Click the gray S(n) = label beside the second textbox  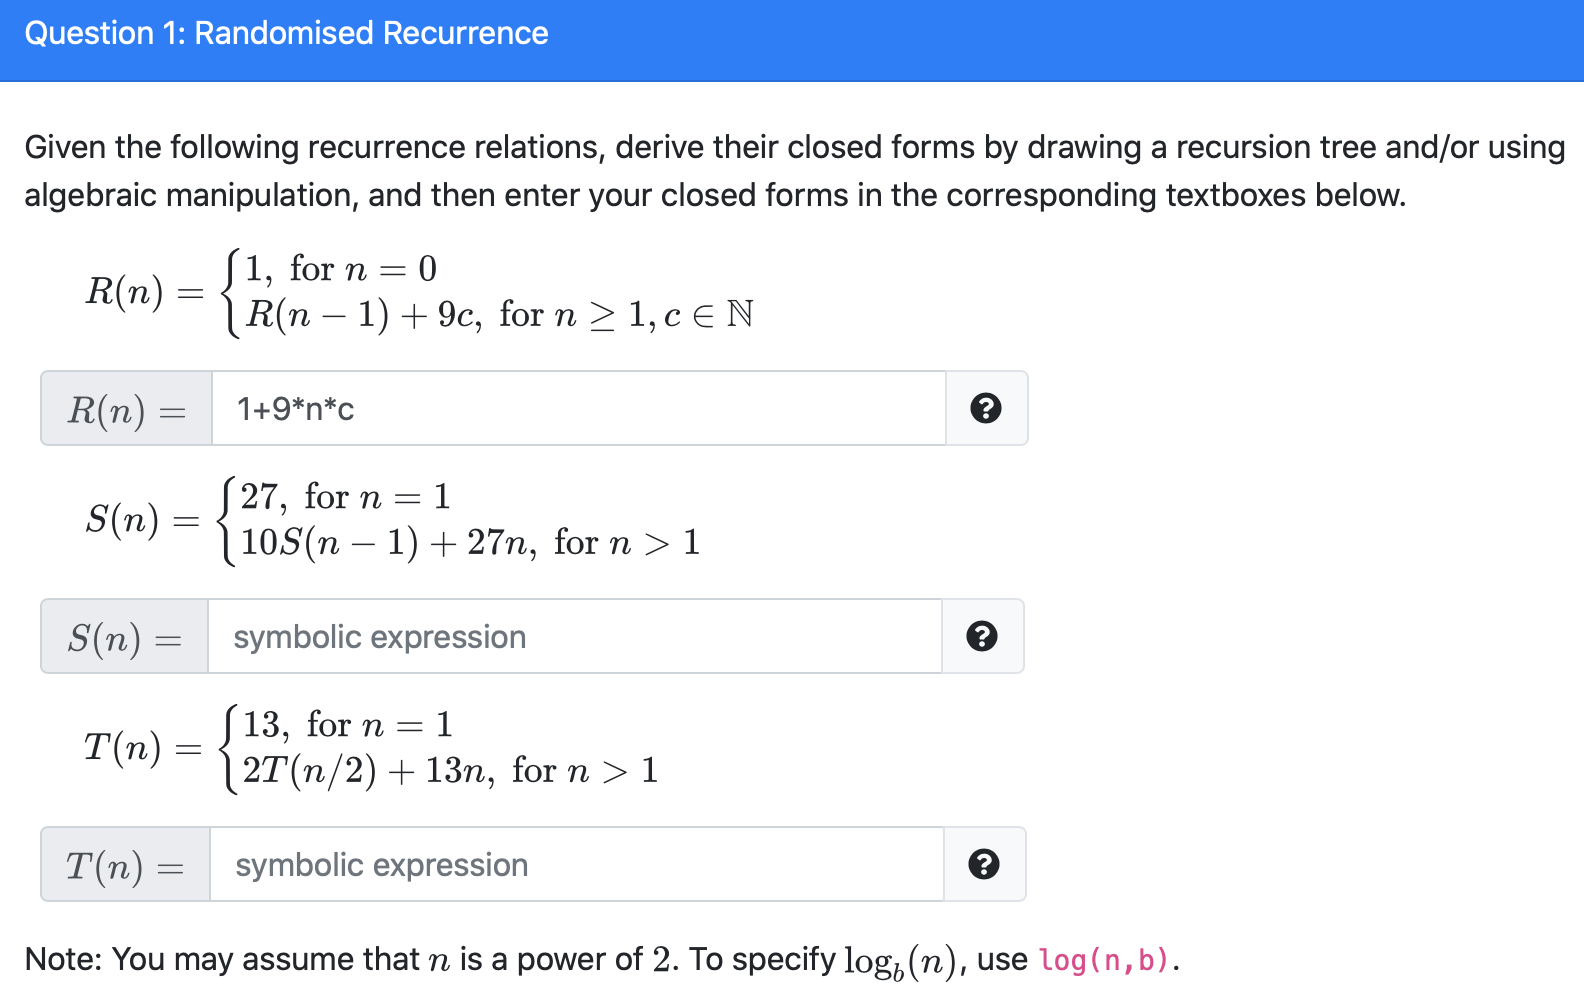click(124, 636)
